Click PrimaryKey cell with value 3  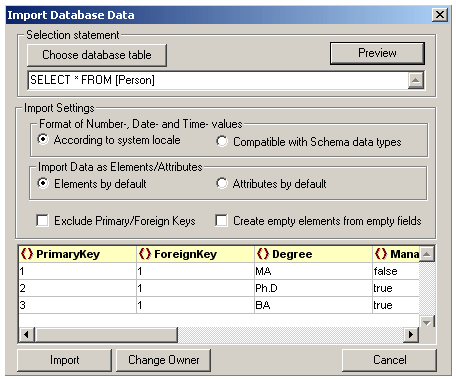click(x=78, y=305)
